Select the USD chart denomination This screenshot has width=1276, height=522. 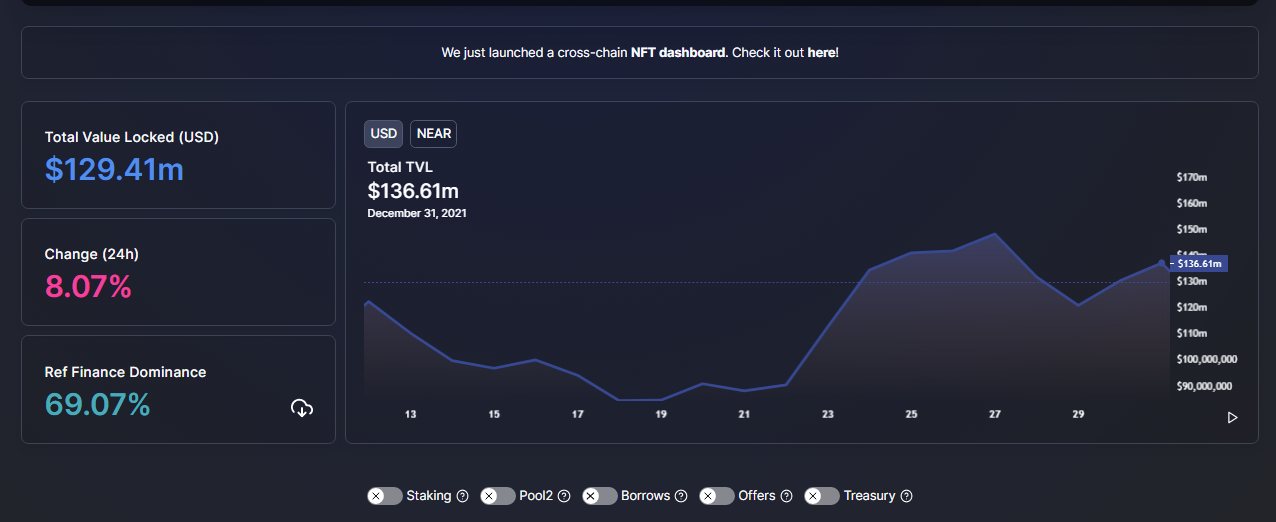tap(384, 133)
